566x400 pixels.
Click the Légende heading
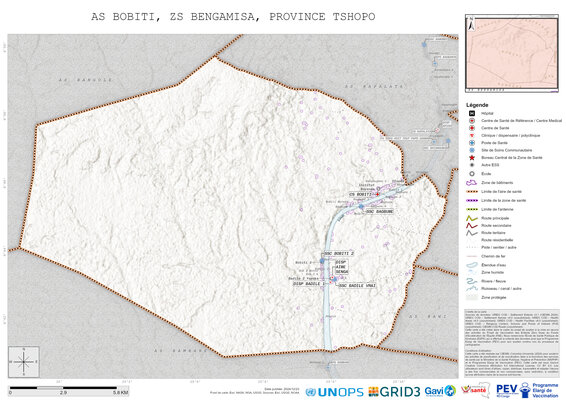pos(477,105)
